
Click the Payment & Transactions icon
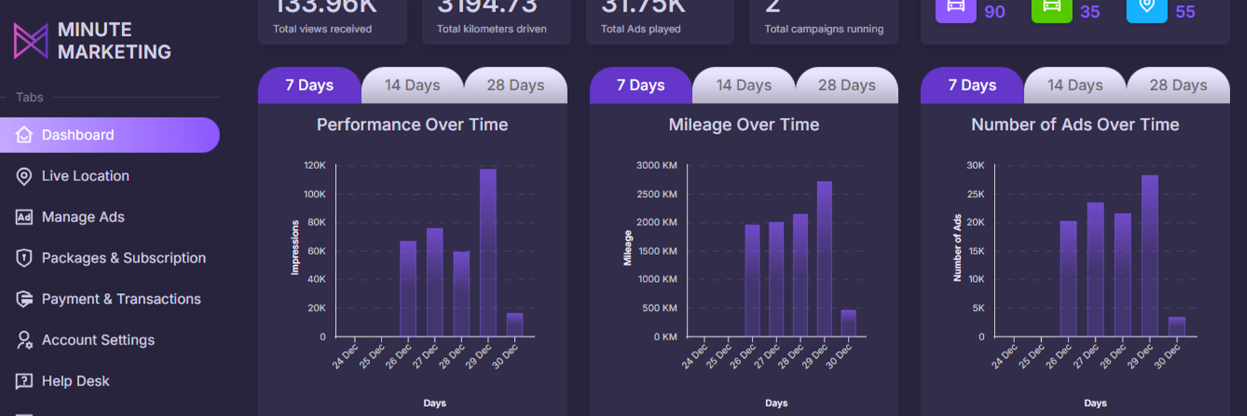tap(24, 299)
